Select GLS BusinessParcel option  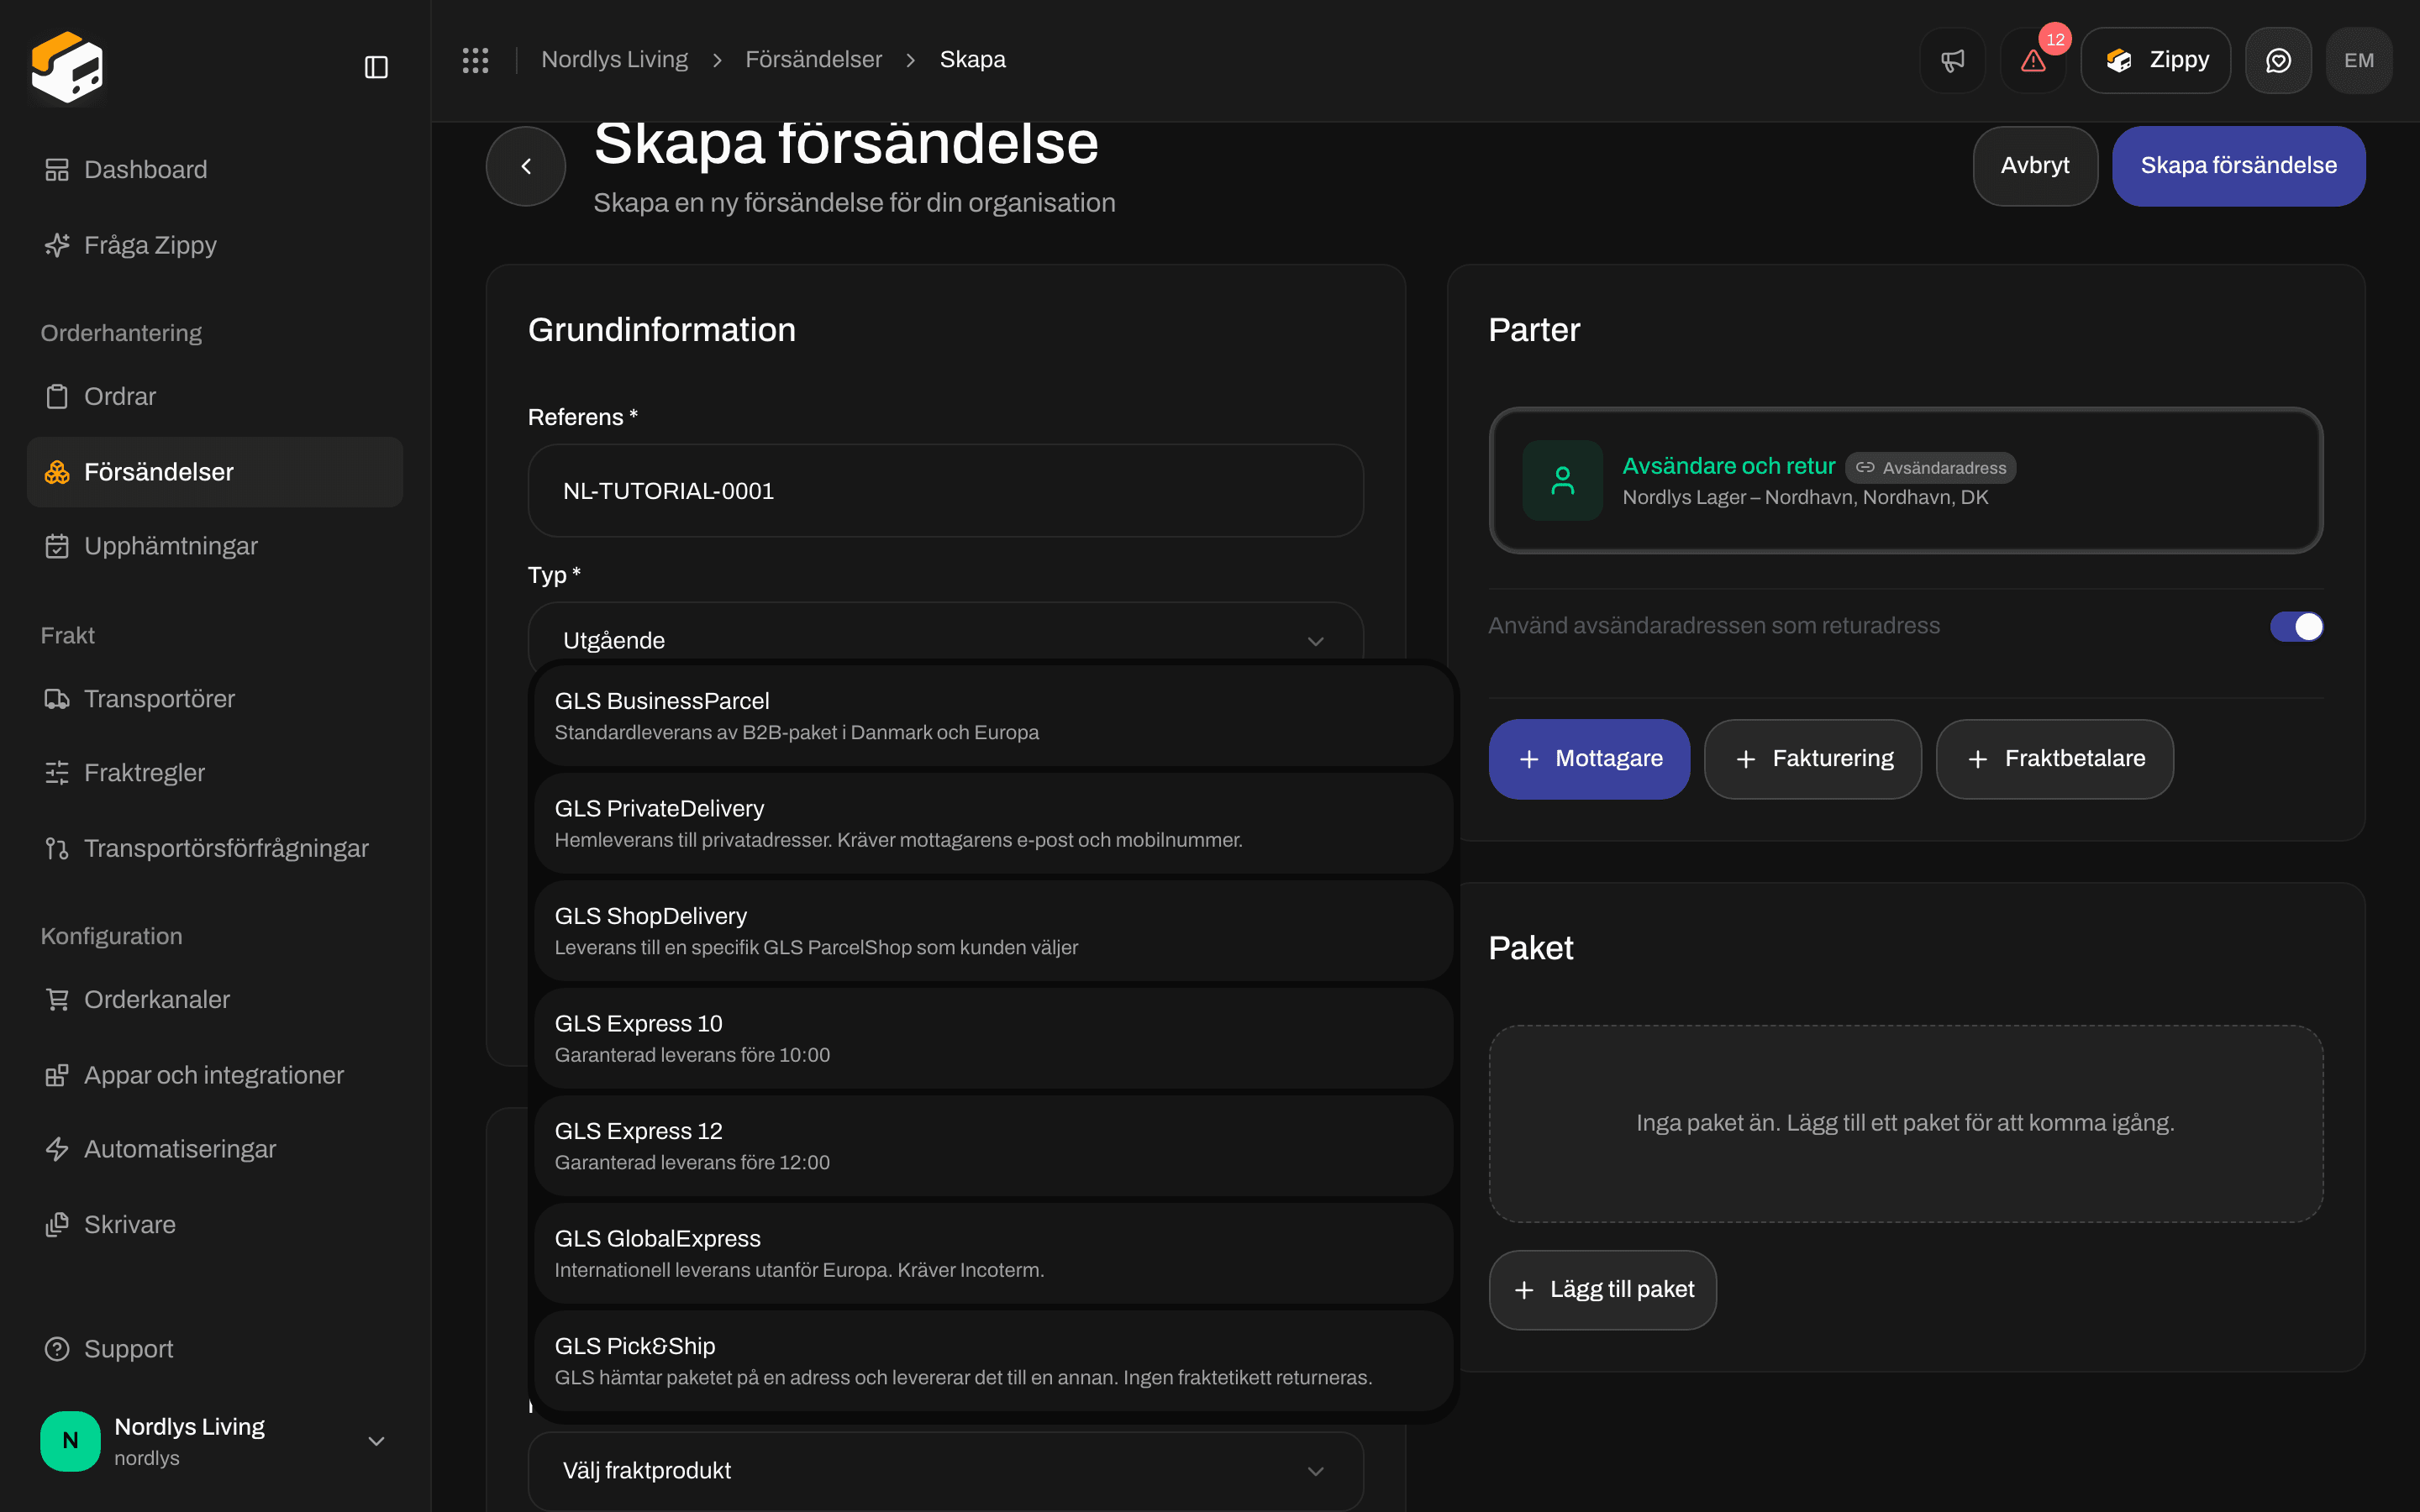coord(993,716)
